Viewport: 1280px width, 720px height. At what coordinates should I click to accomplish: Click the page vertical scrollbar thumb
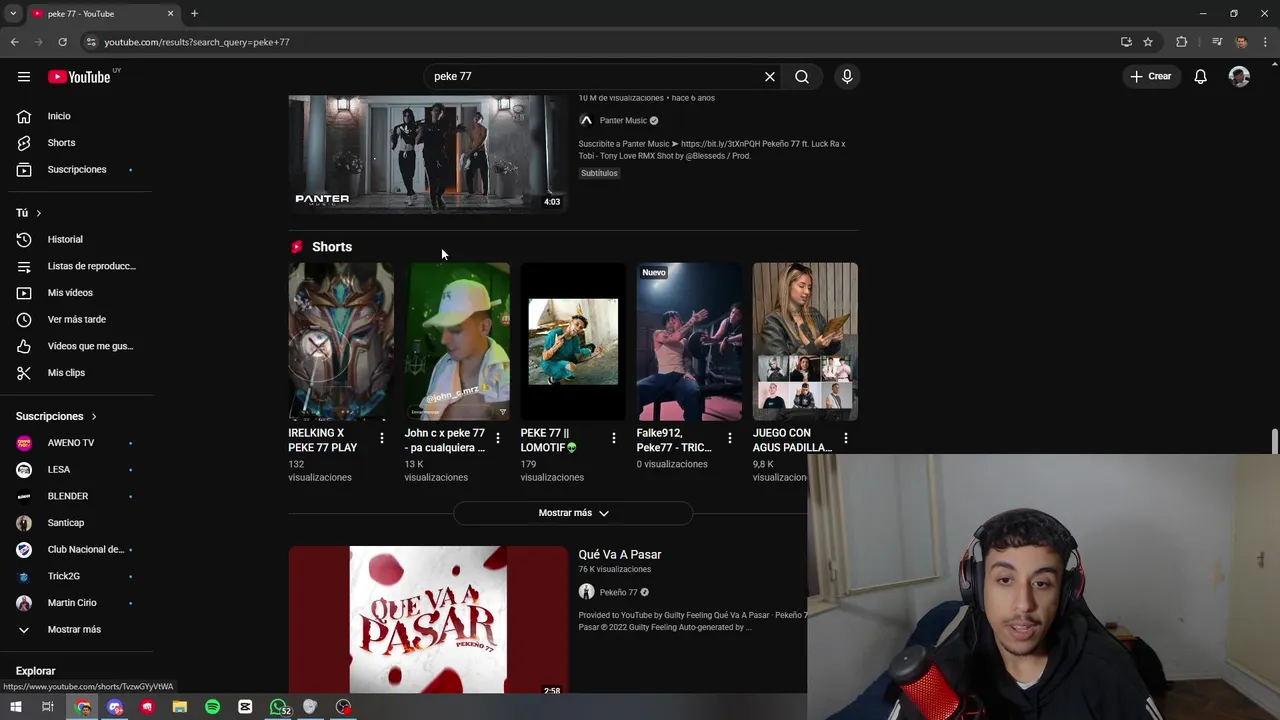(1274, 441)
